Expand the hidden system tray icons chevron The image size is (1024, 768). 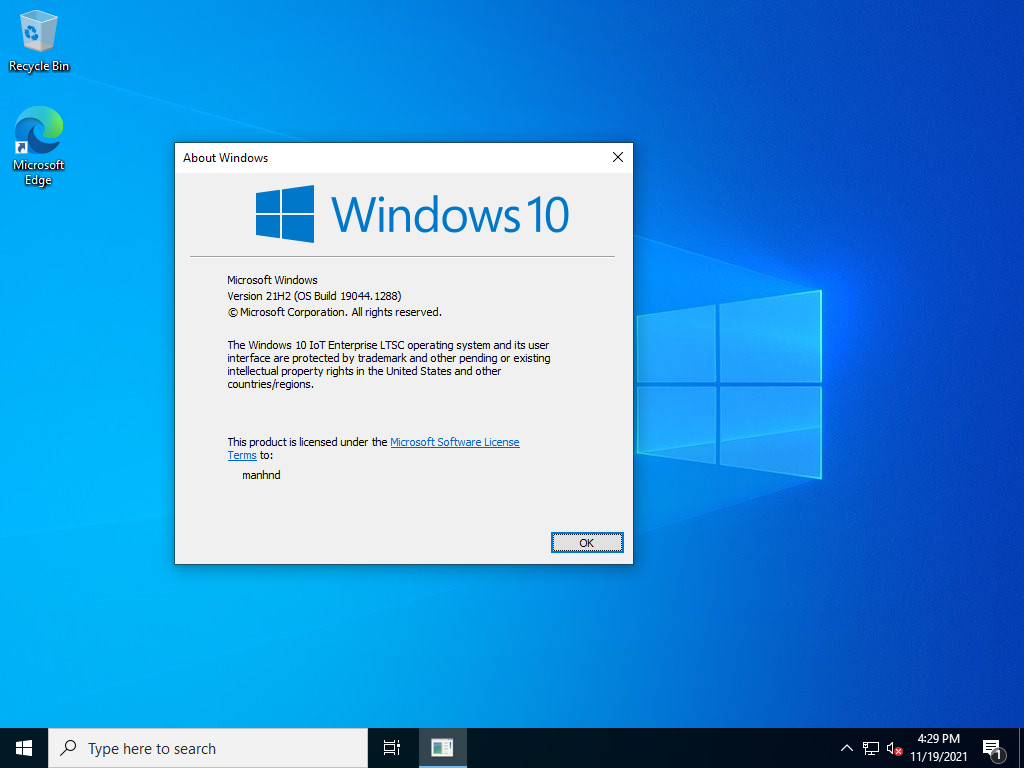(846, 748)
